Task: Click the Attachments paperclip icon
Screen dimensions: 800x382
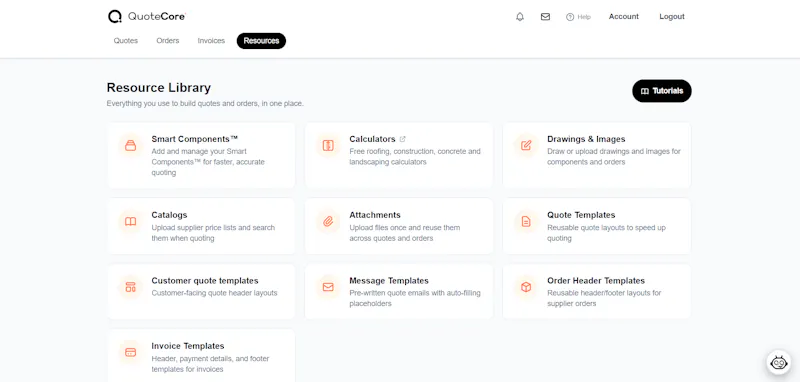Action: point(328,221)
